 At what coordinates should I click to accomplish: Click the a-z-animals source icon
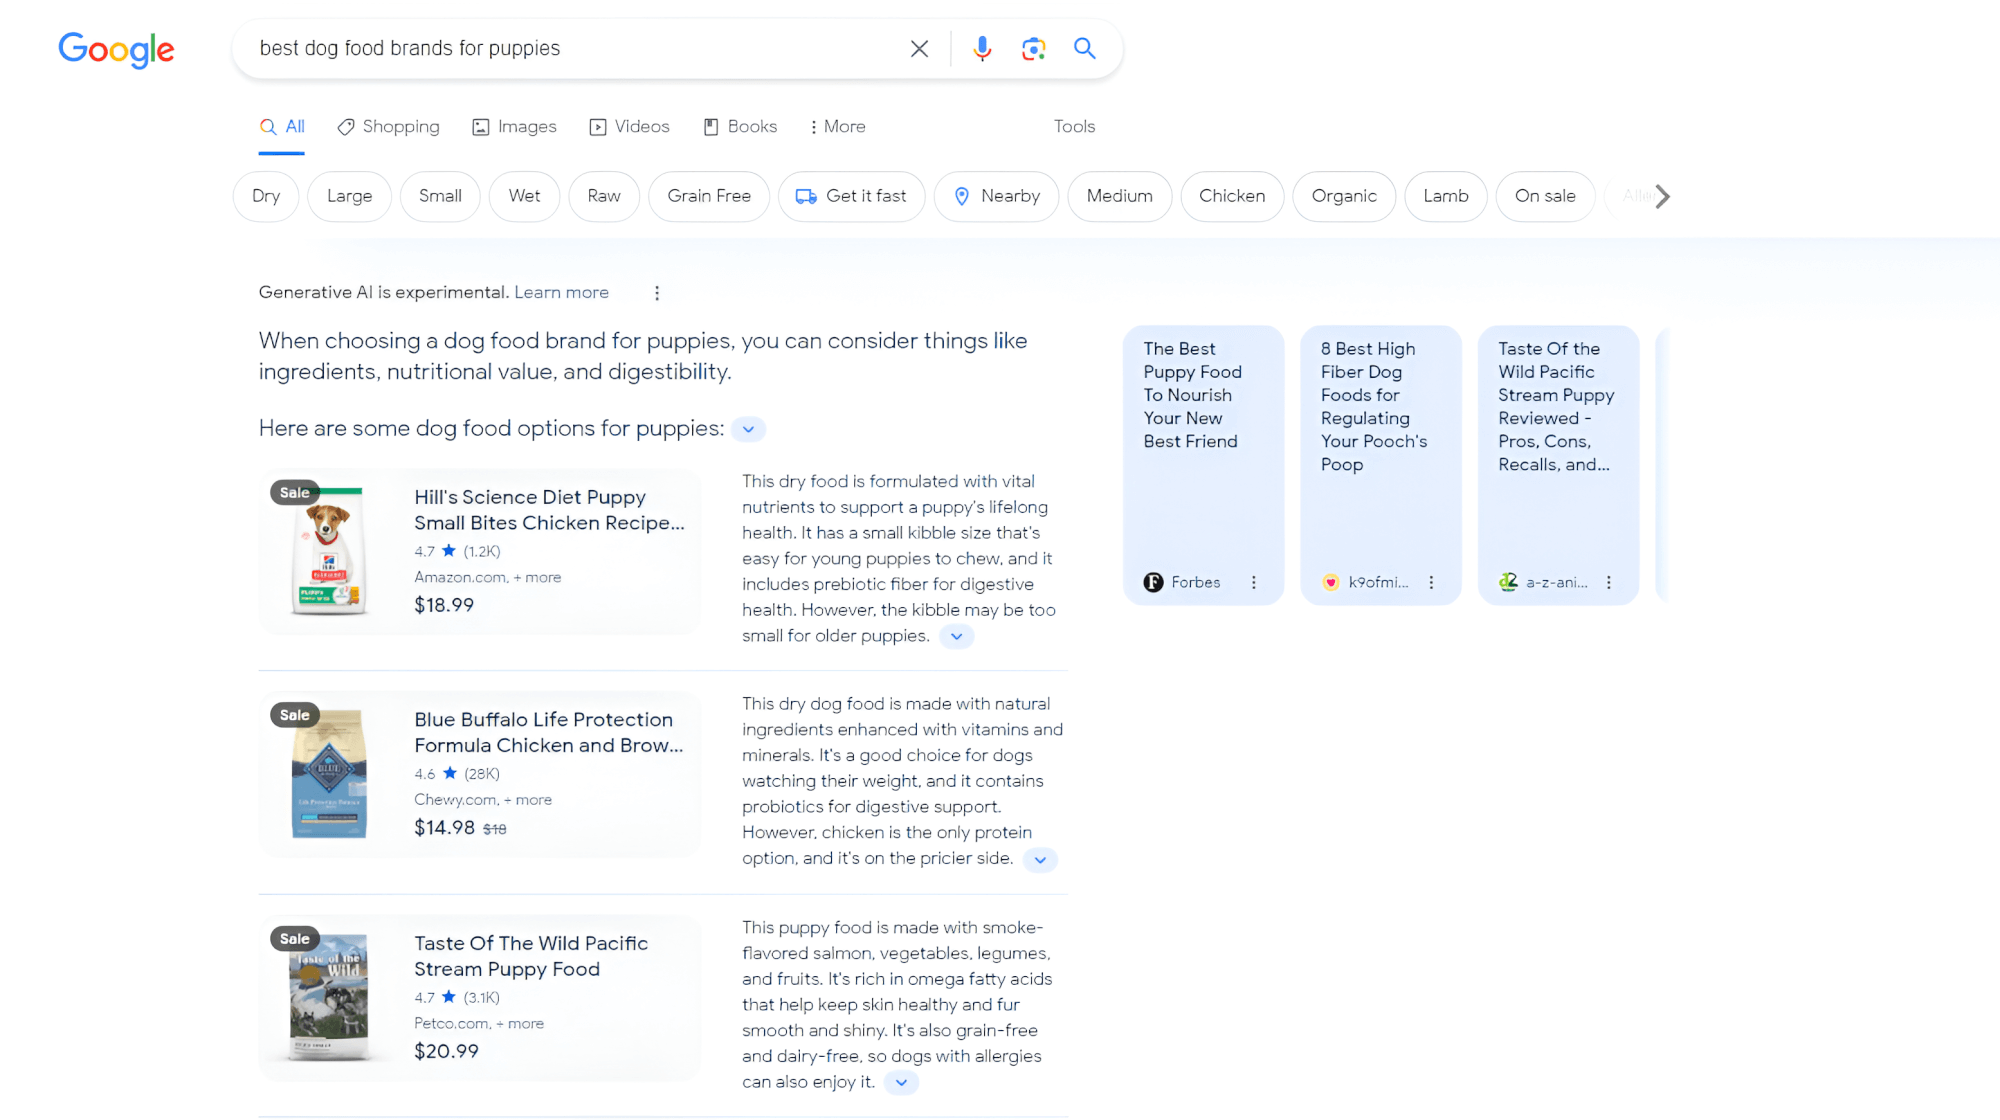1508,582
